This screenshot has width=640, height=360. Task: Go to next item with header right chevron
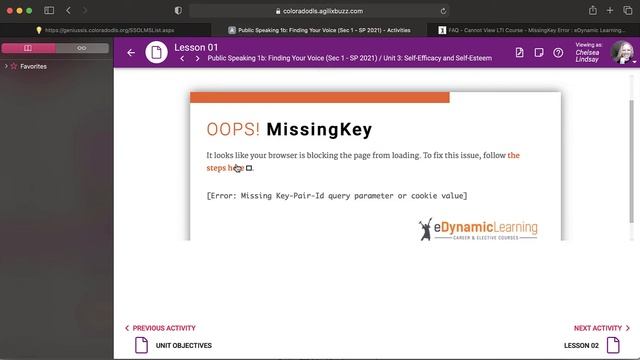198,58
